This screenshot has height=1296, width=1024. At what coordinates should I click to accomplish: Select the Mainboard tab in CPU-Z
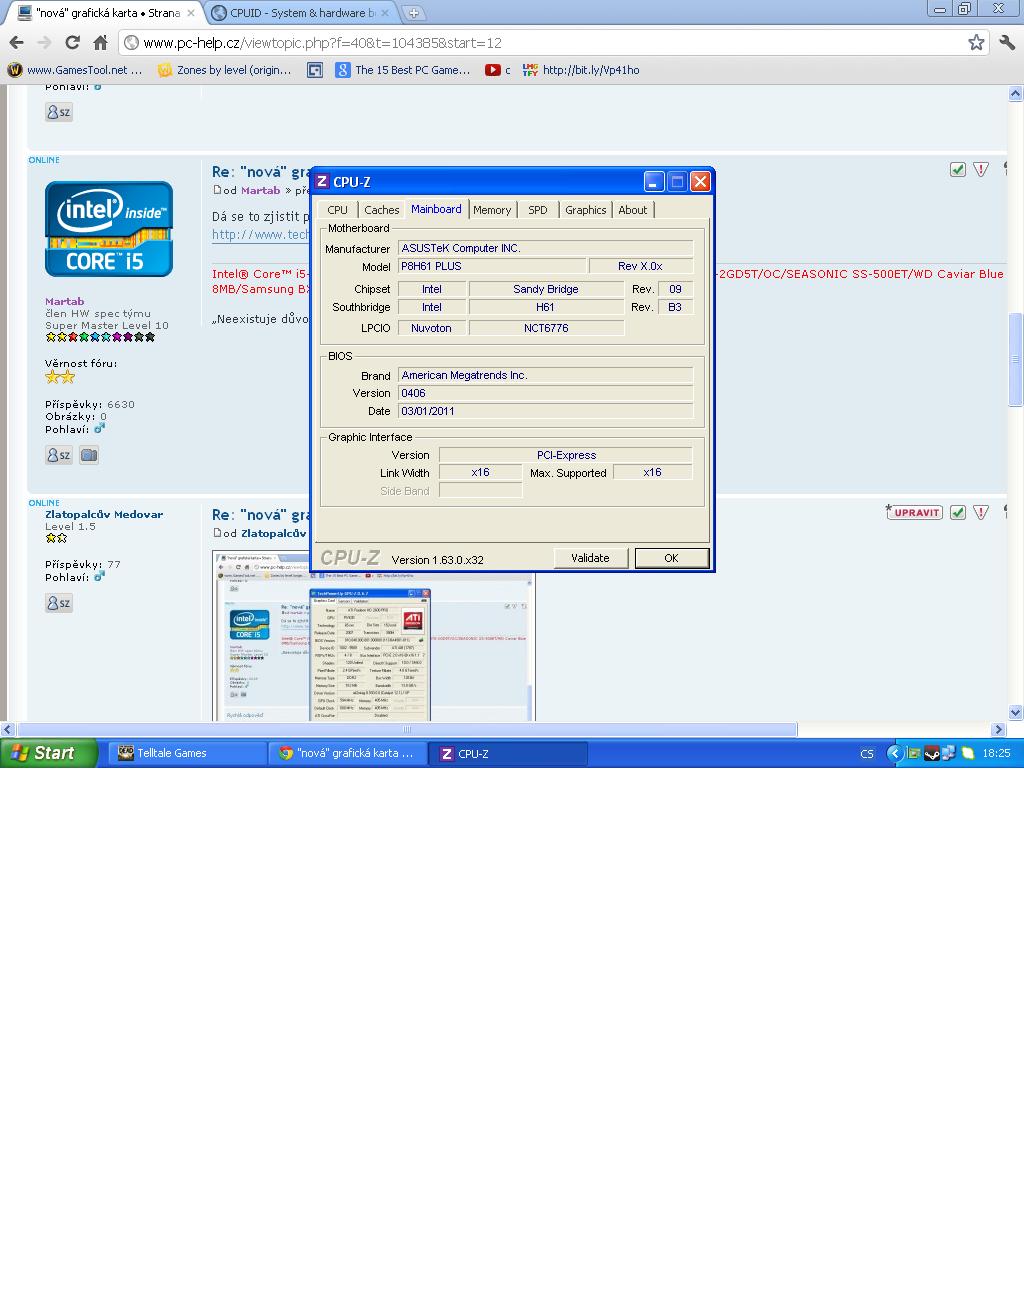coord(436,209)
